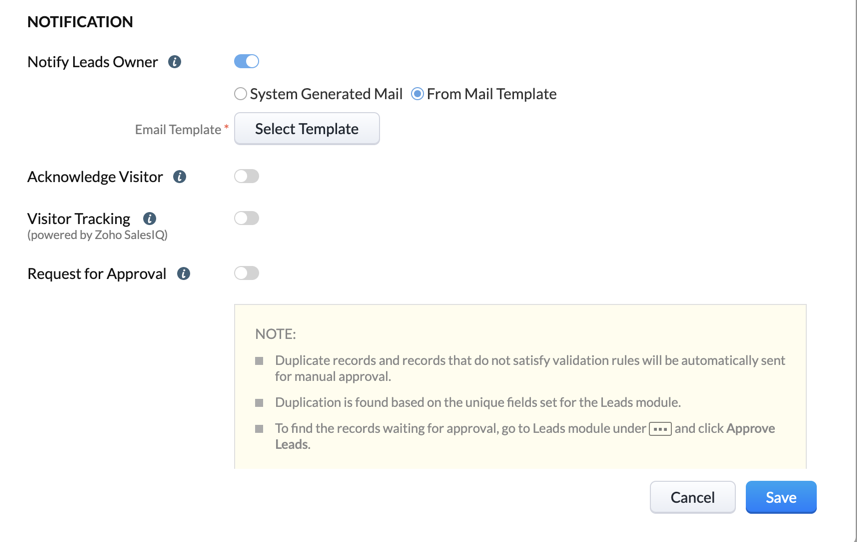The height and width of the screenshot is (542, 857).
Task: Click the info icon next to Request for Approval
Action: click(x=184, y=274)
